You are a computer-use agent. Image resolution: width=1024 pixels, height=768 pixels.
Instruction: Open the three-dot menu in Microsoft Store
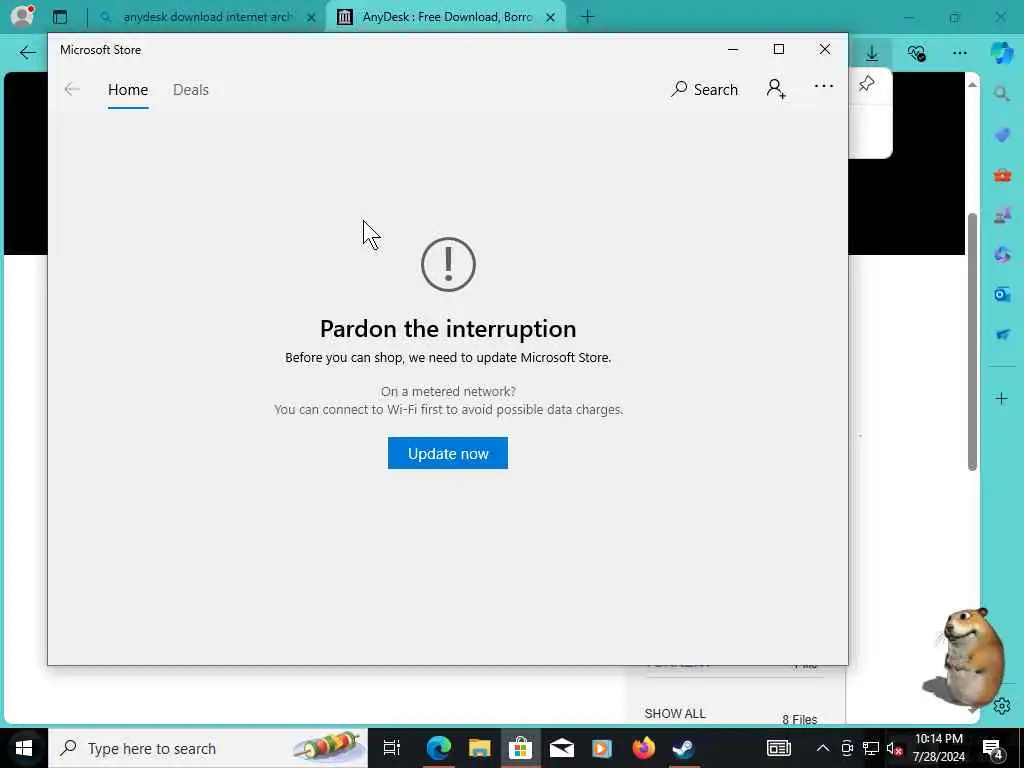pos(824,86)
